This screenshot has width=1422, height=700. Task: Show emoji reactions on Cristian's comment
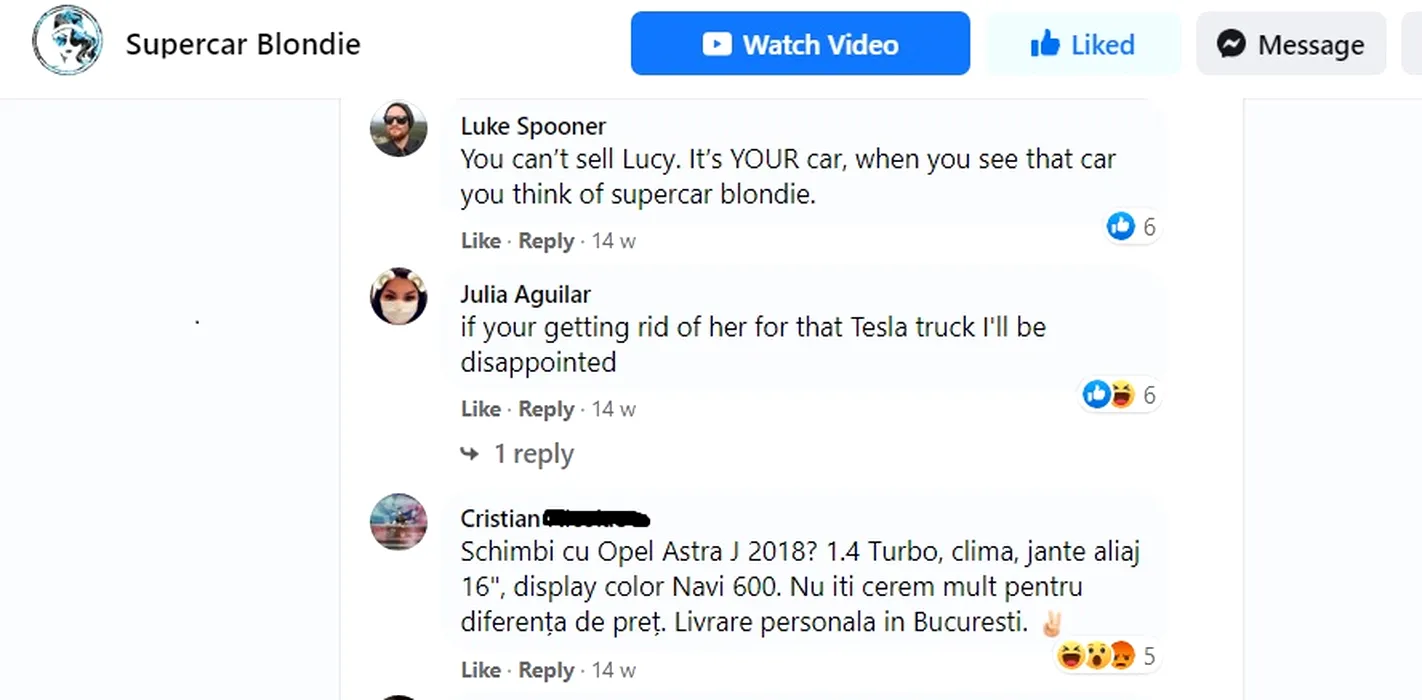pos(1106,656)
